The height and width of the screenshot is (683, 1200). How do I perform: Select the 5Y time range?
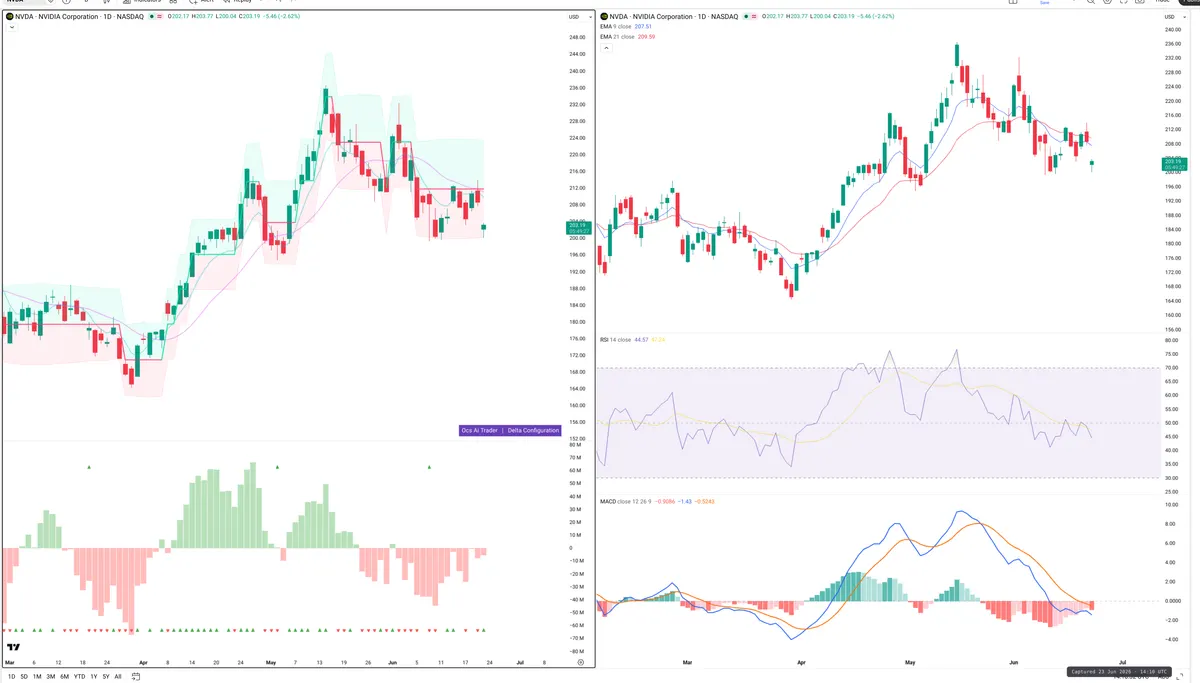tap(106, 676)
